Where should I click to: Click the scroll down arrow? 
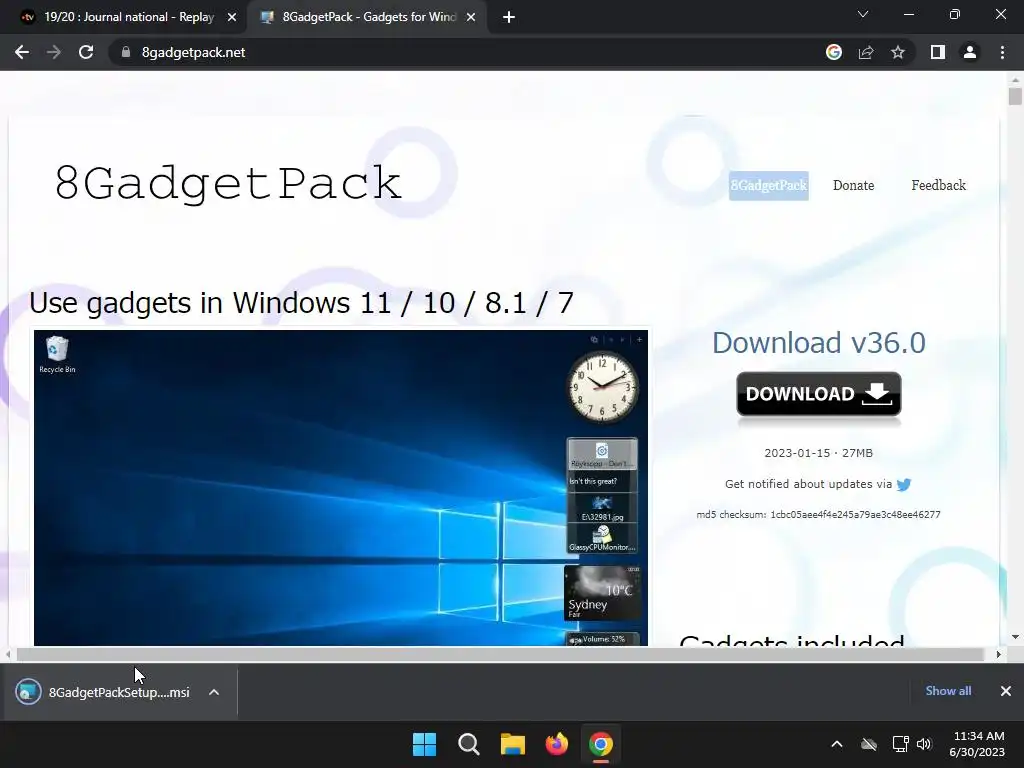[1015, 637]
